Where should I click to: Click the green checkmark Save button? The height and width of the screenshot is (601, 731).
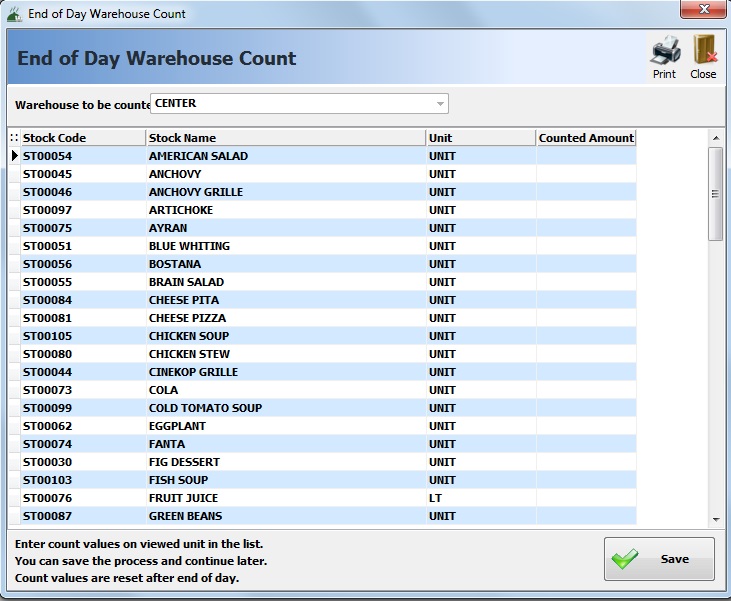click(x=659, y=559)
